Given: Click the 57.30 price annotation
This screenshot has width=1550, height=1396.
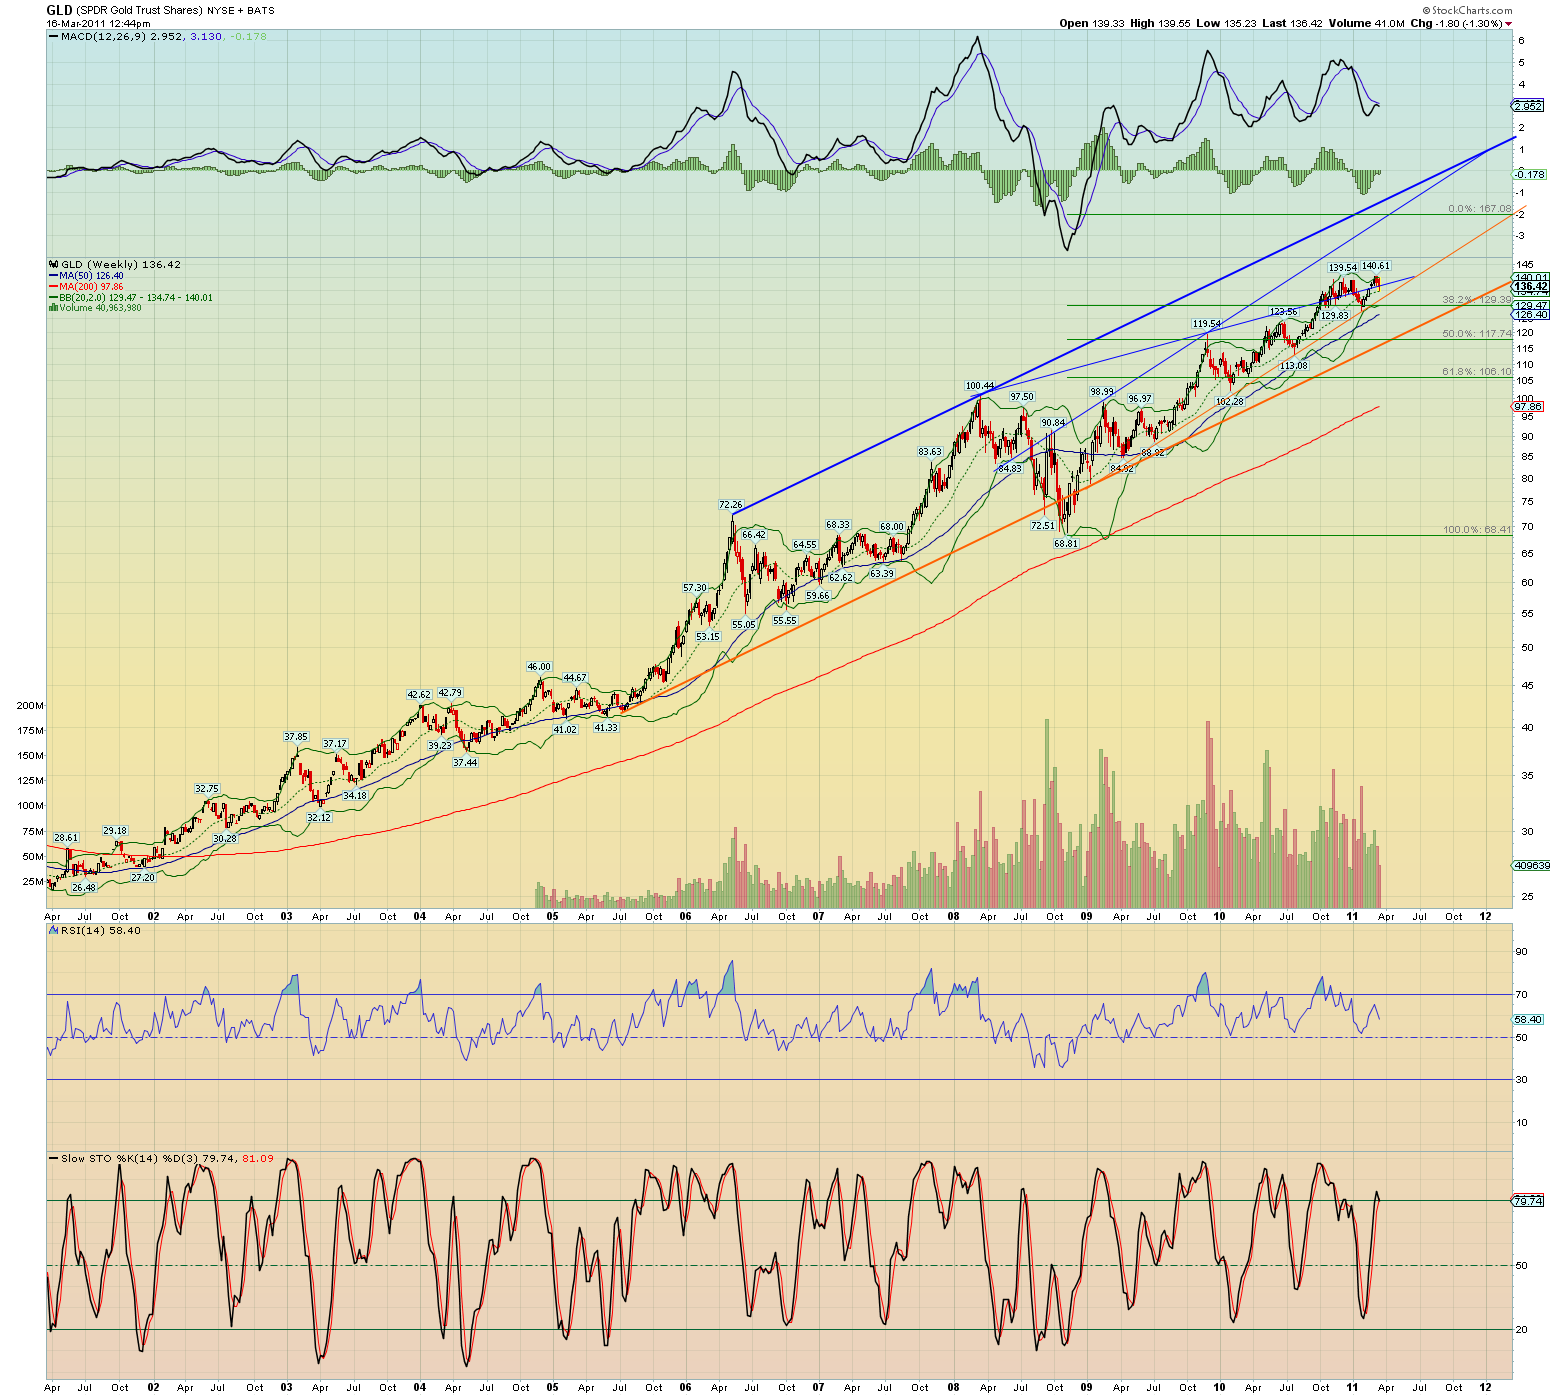Looking at the screenshot, I should click(x=694, y=588).
